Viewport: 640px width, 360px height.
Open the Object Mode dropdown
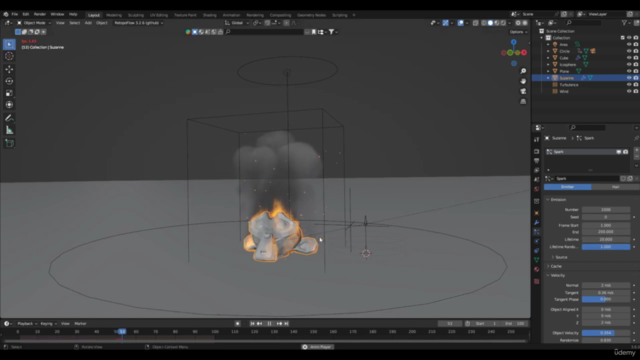34,23
